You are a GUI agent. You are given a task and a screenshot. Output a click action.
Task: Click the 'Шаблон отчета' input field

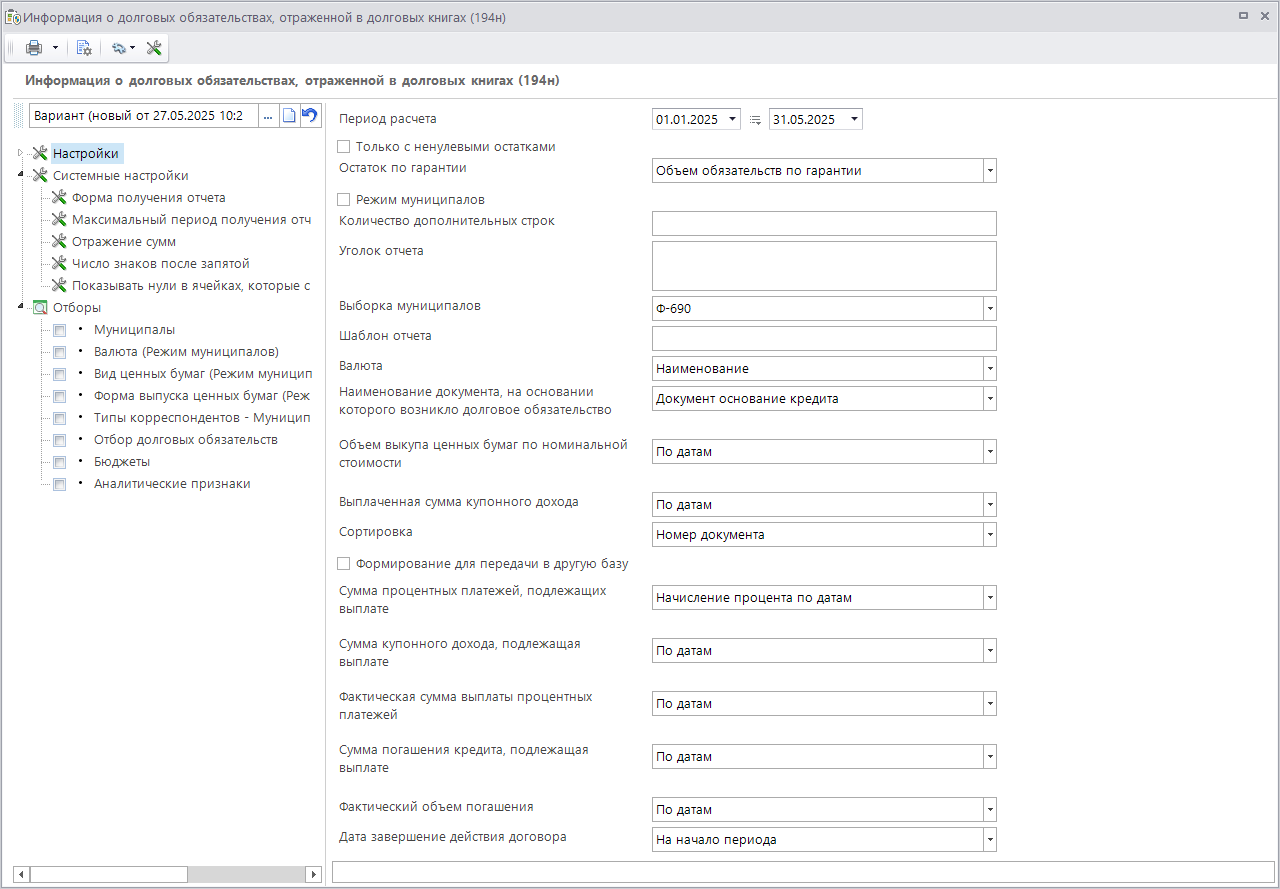pos(824,339)
